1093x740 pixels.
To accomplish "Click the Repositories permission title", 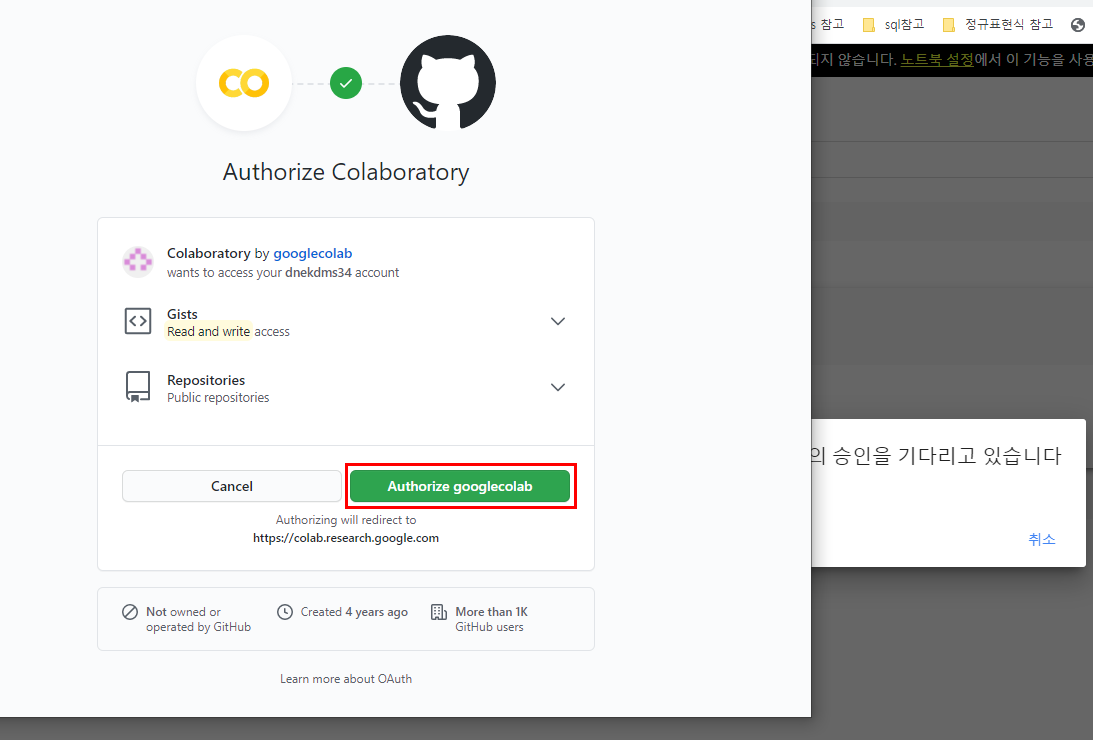I will point(206,380).
